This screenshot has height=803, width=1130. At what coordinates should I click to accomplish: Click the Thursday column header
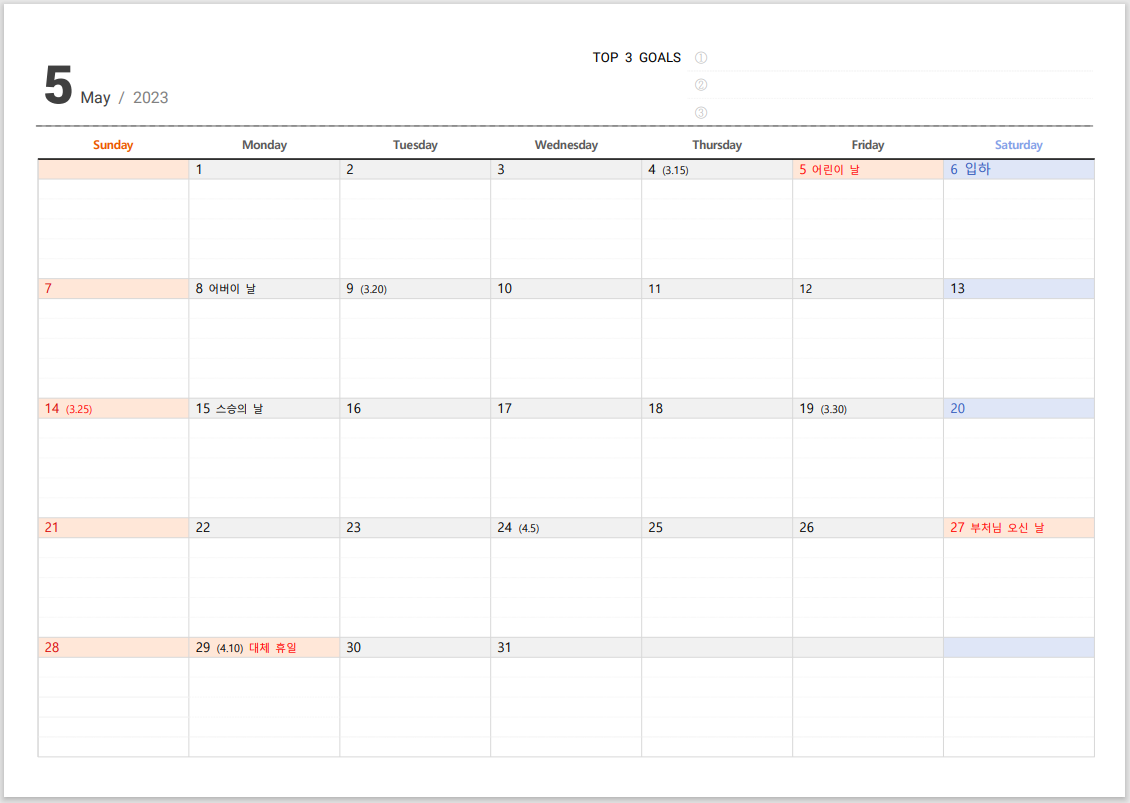(717, 145)
